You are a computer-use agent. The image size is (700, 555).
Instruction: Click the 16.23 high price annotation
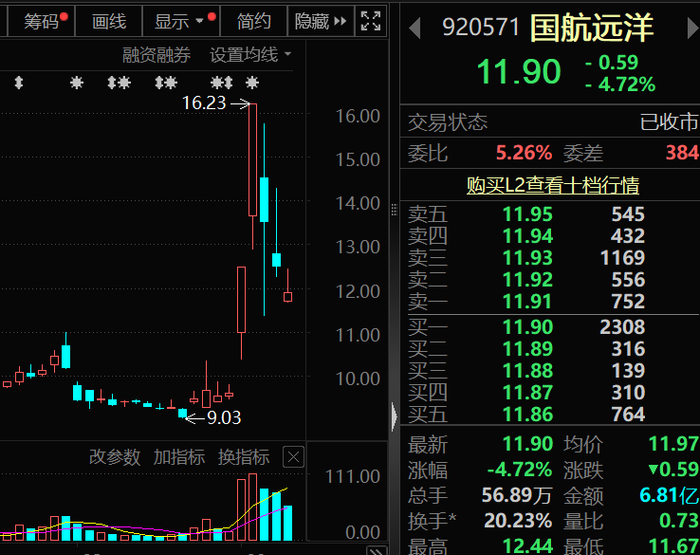tap(204, 103)
